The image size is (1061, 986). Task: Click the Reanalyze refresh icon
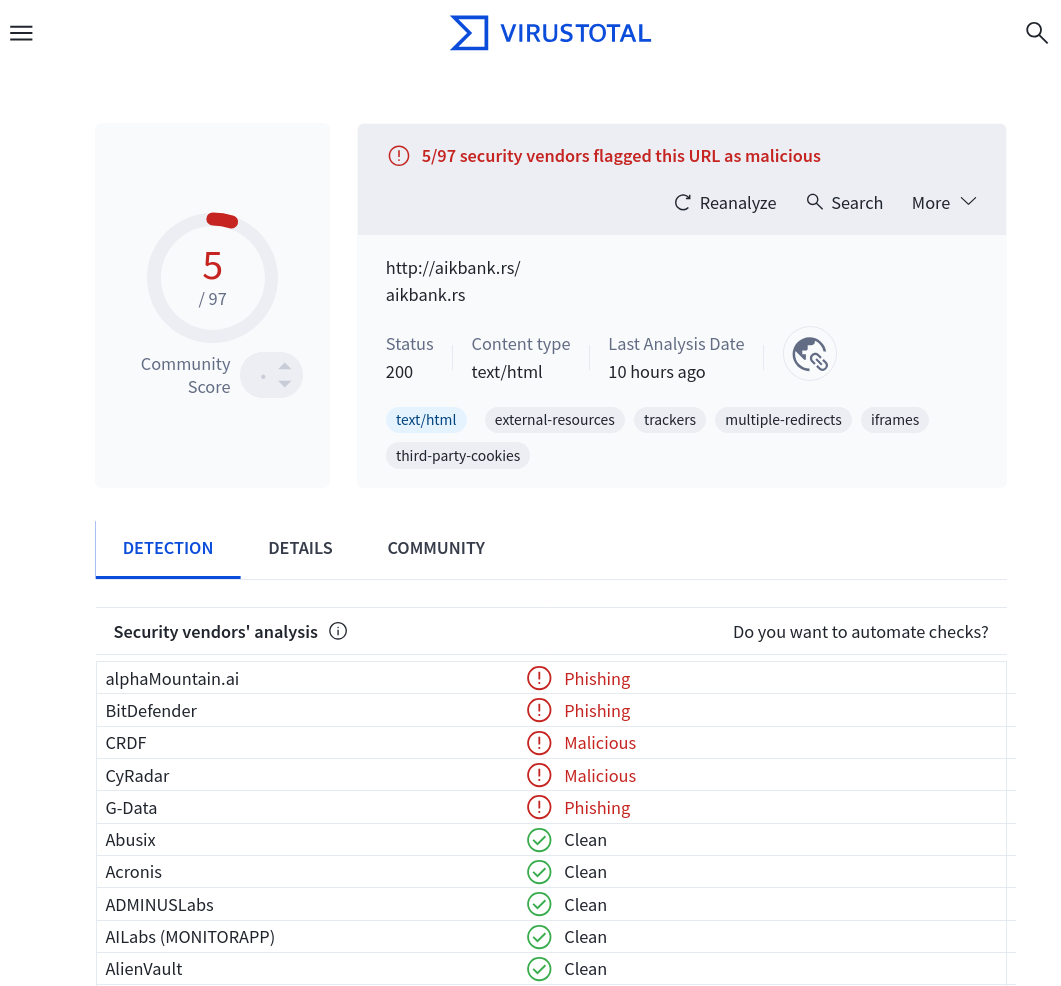tap(683, 202)
